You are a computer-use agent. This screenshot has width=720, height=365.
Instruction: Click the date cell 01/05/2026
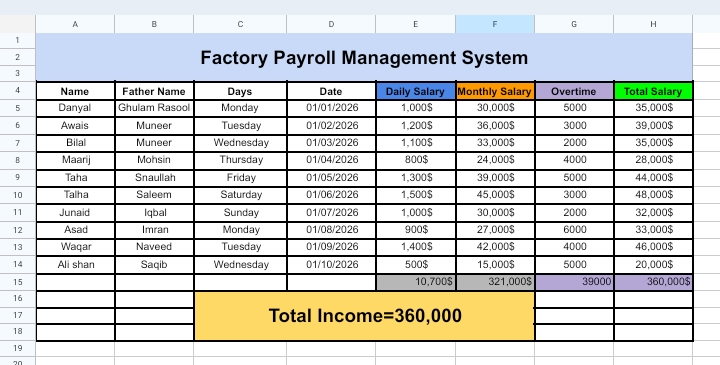pos(331,178)
